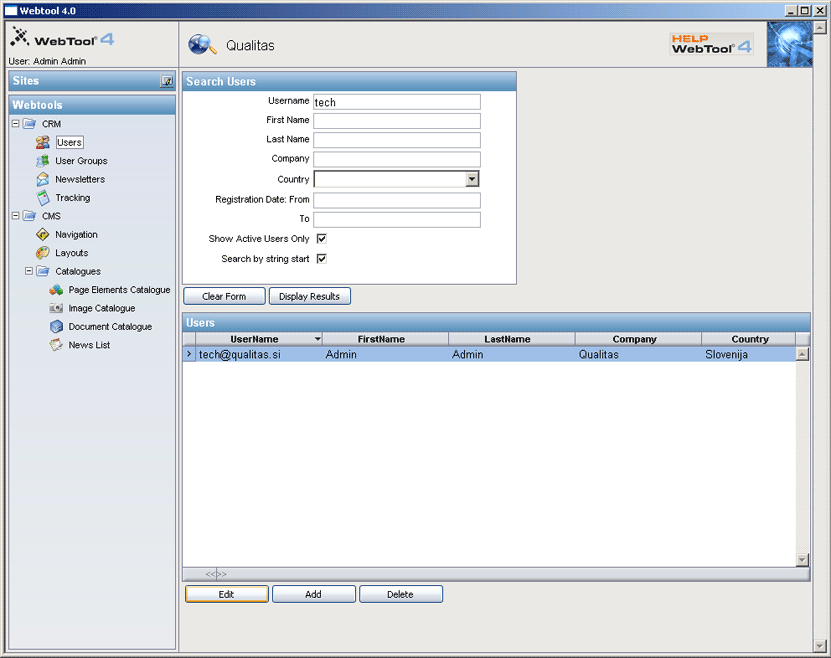Open the Layouts palette icon
Viewport: 831px width, 658px height.
[43, 253]
